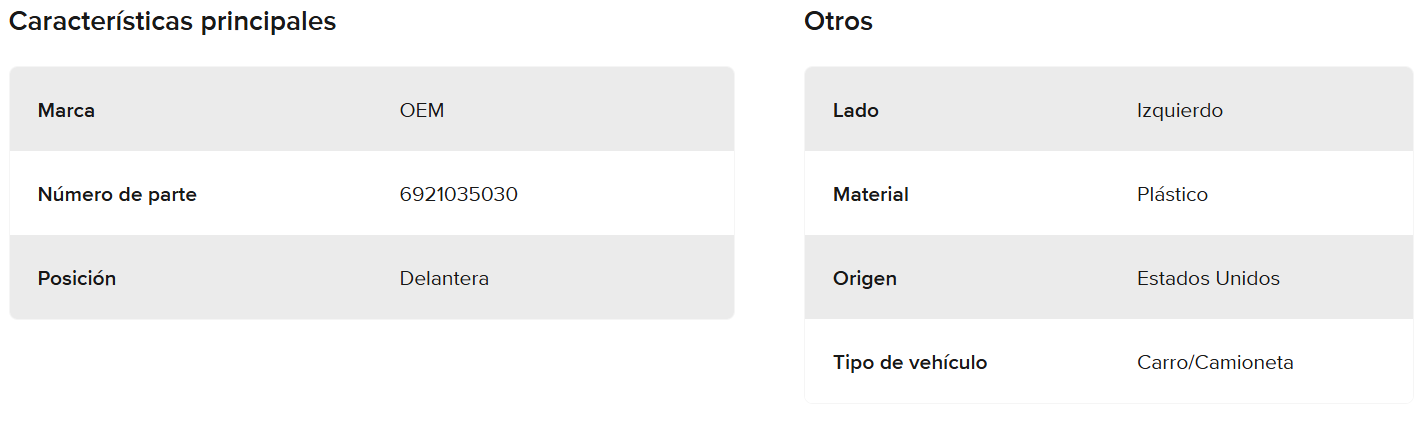Select the Material label
This screenshot has width=1427, height=426.
click(x=871, y=195)
